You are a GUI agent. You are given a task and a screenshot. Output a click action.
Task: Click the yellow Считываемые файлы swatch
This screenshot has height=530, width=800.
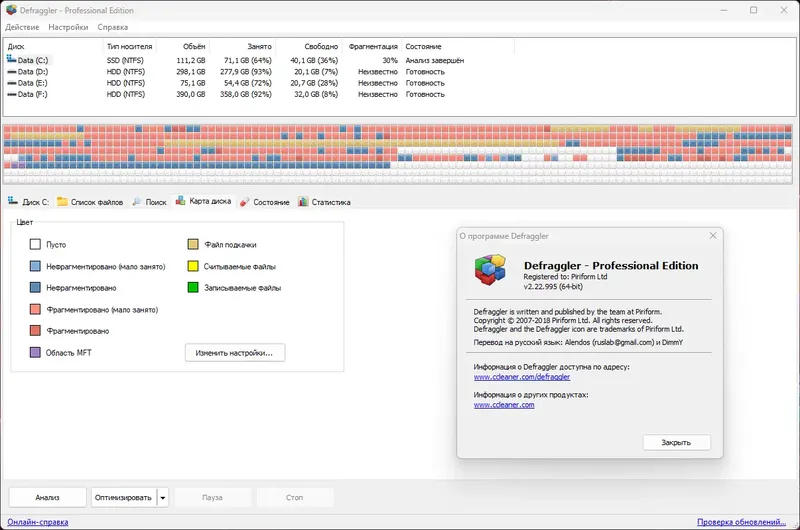[193, 266]
